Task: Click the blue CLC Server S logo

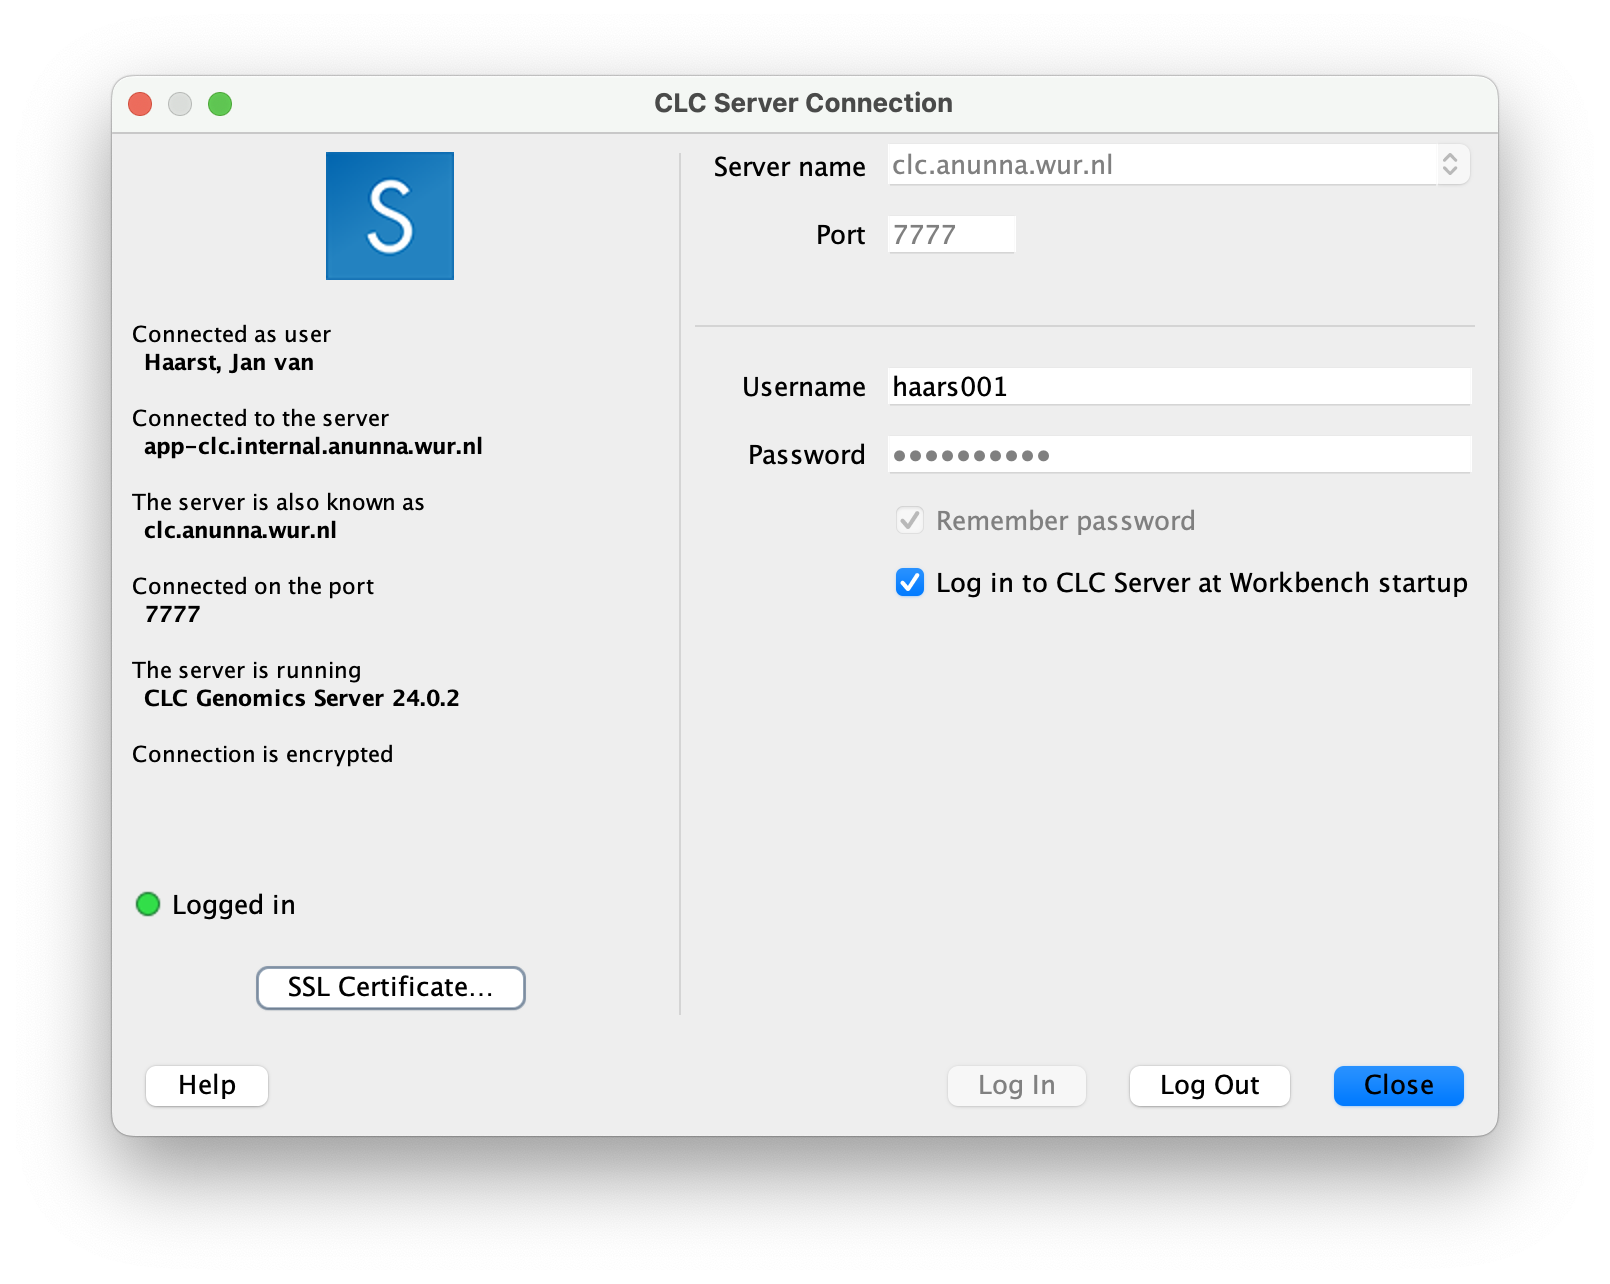Action: pos(390,216)
